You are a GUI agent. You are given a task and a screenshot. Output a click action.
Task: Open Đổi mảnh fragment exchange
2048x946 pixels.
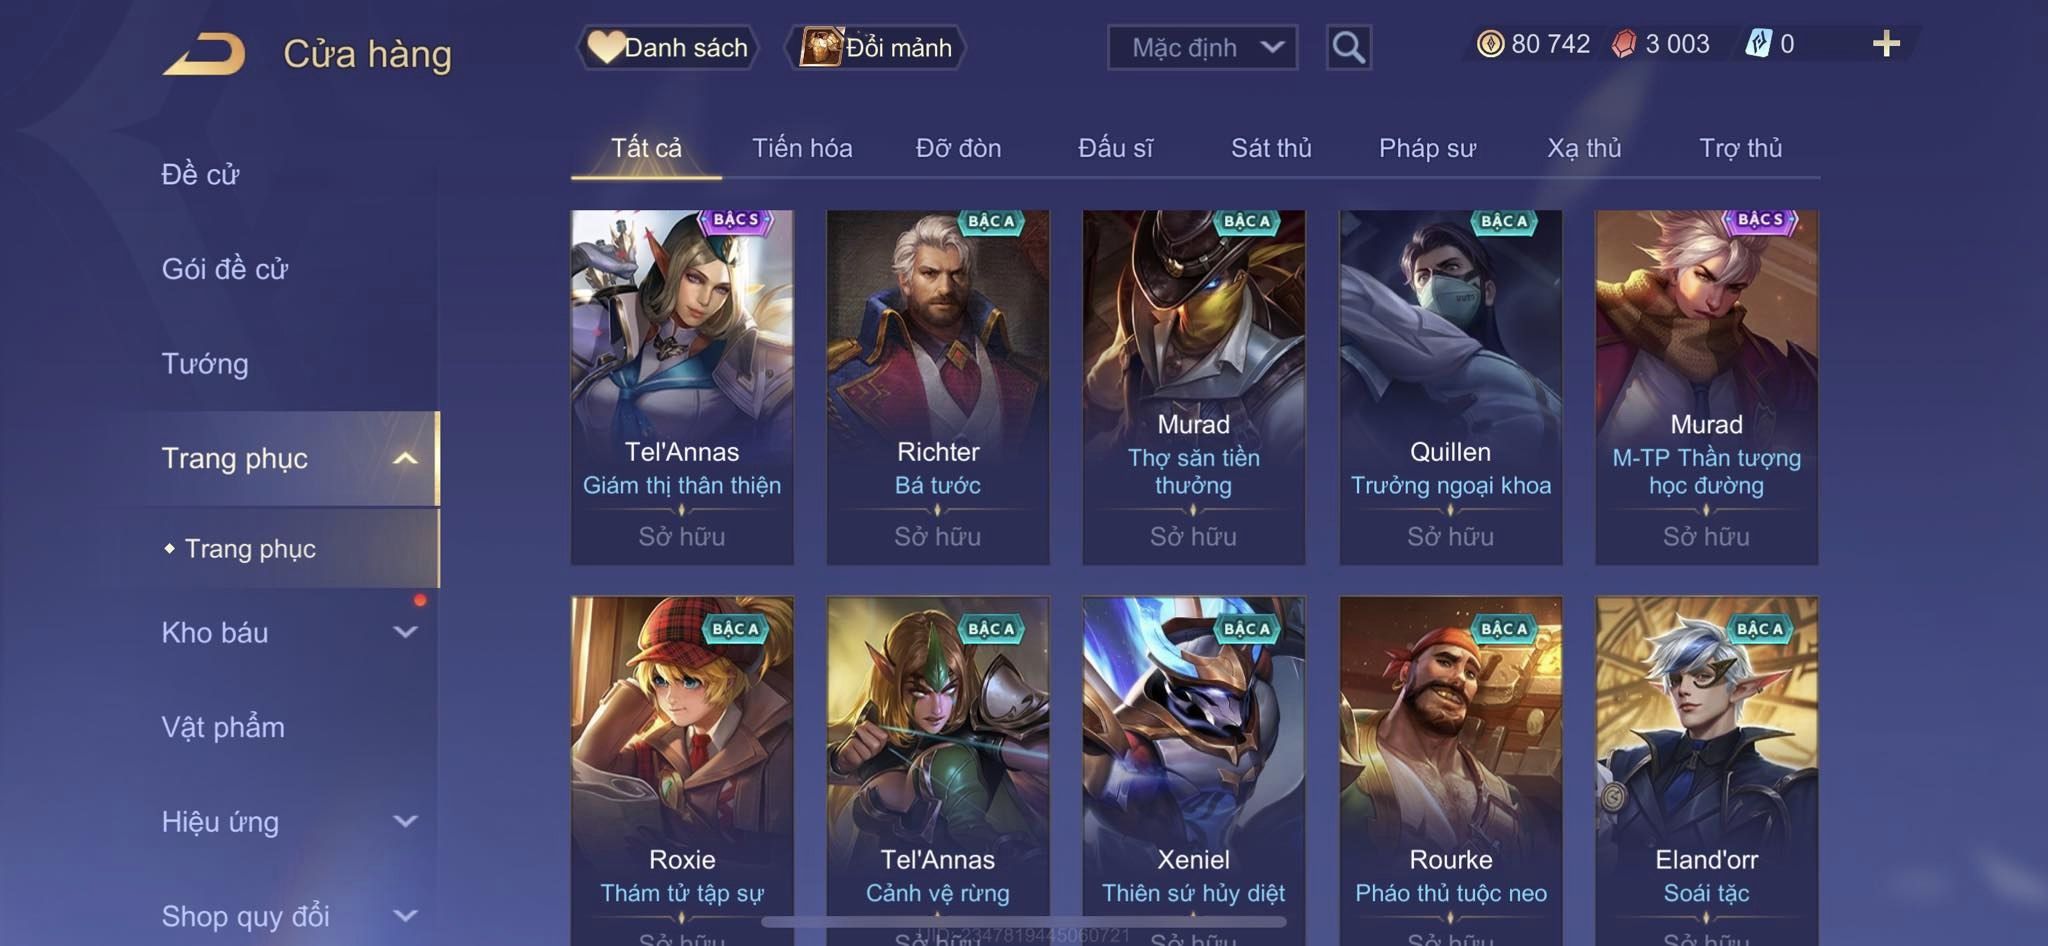click(876, 47)
